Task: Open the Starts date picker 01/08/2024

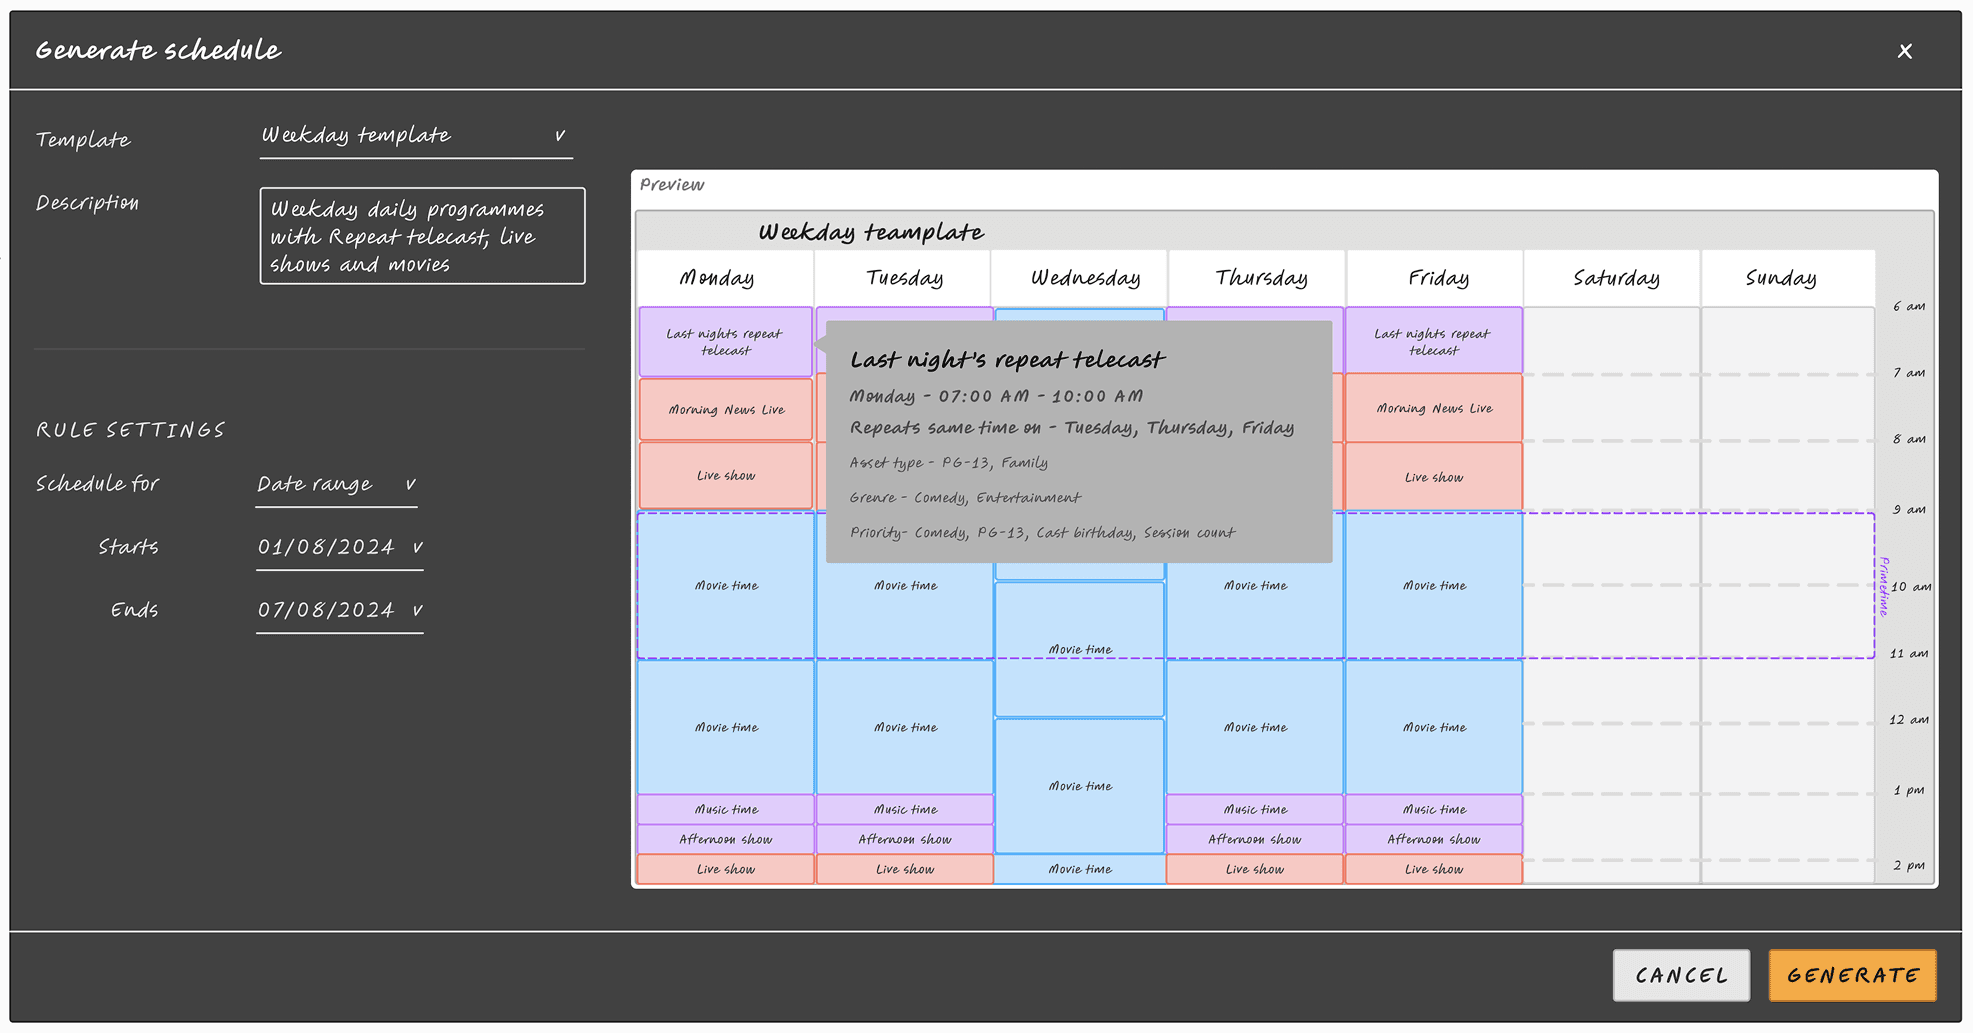Action: (340, 548)
